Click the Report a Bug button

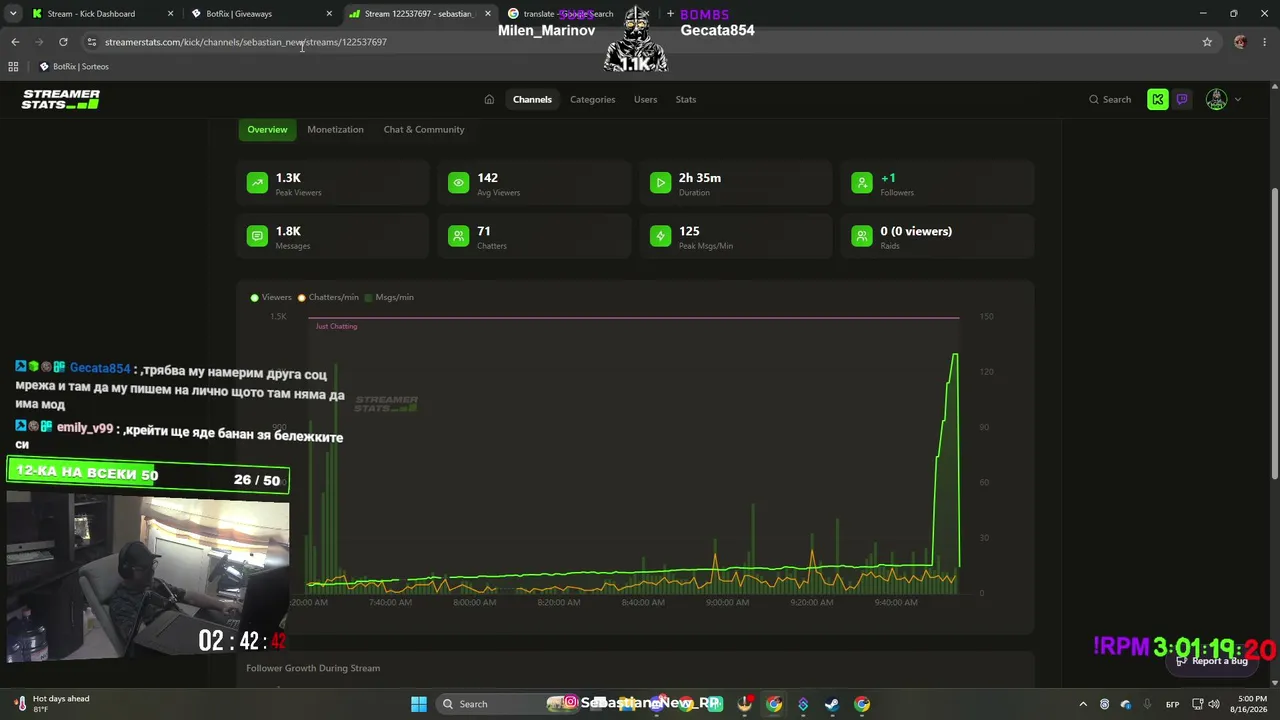pyautogui.click(x=1213, y=661)
